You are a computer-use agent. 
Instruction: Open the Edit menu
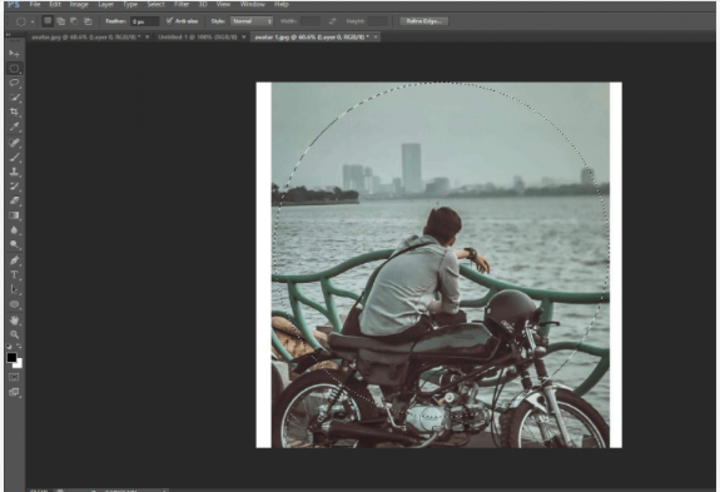pyautogui.click(x=55, y=5)
